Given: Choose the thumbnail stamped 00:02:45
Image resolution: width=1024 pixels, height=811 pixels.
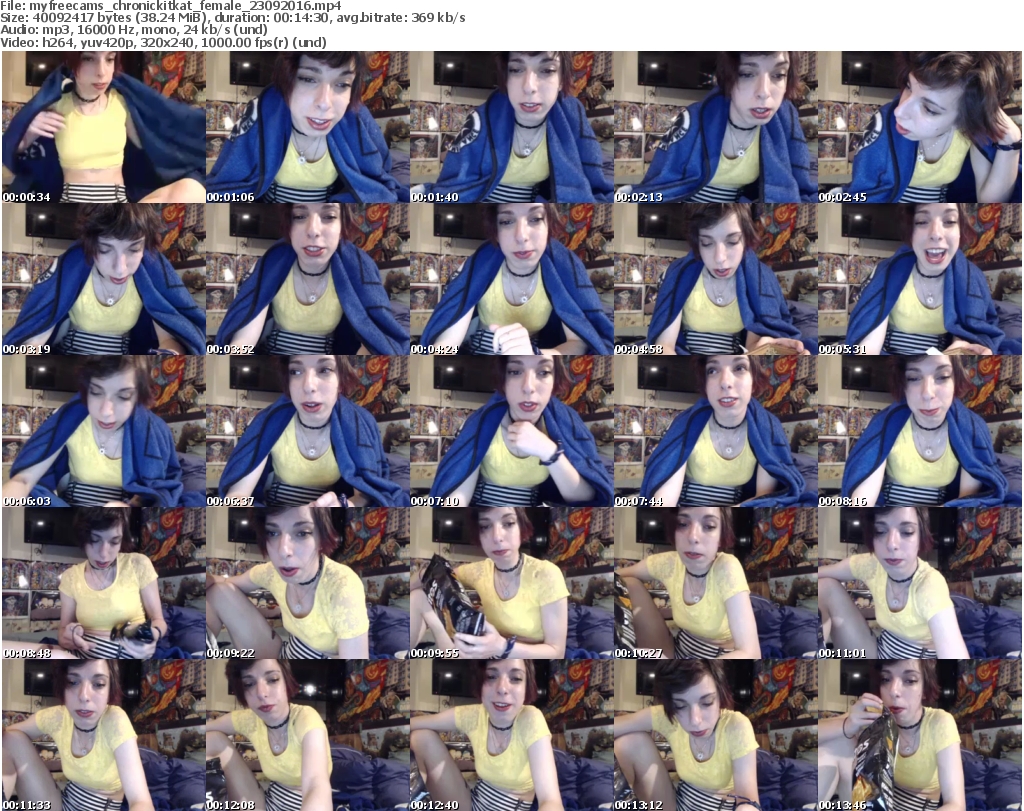Looking at the screenshot, I should point(920,127).
